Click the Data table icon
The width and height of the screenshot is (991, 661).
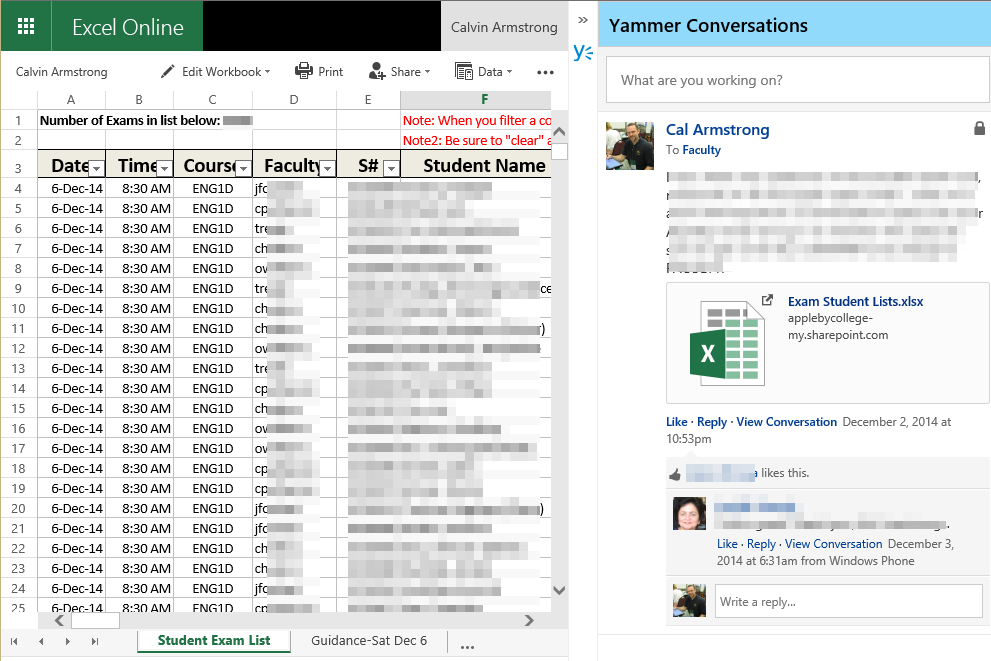coord(464,71)
